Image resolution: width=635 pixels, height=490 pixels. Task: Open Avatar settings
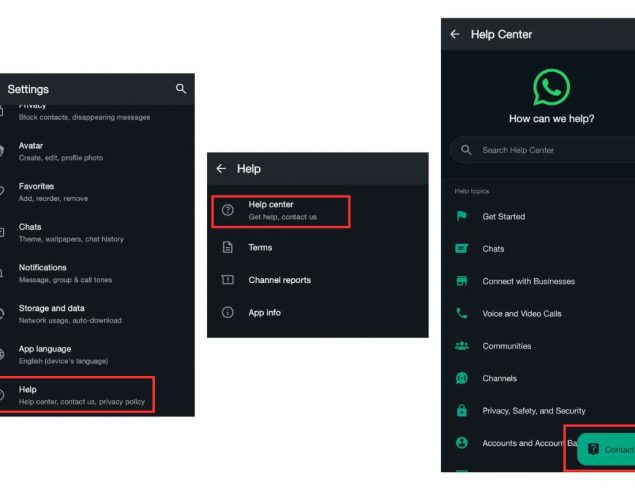point(97,151)
